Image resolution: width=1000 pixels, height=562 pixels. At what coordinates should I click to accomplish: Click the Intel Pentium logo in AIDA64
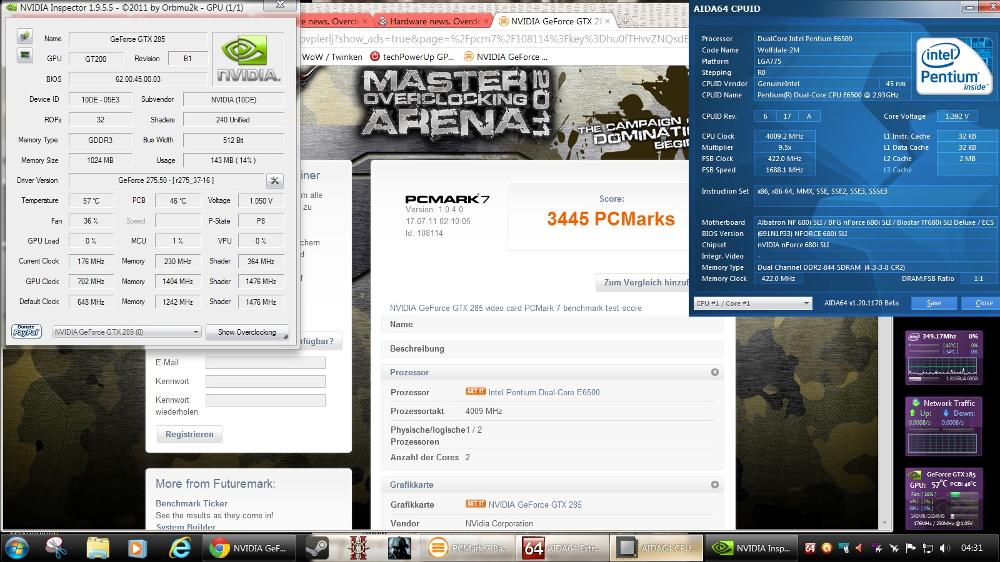[953, 67]
